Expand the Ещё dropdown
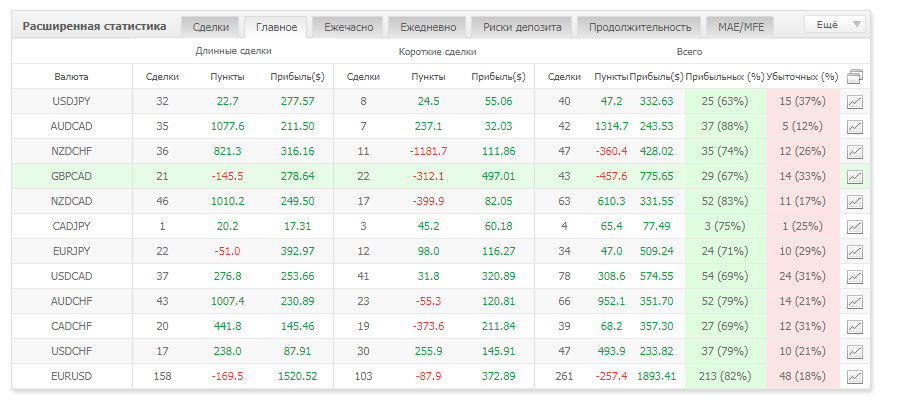The width and height of the screenshot is (912, 409). [835, 24]
